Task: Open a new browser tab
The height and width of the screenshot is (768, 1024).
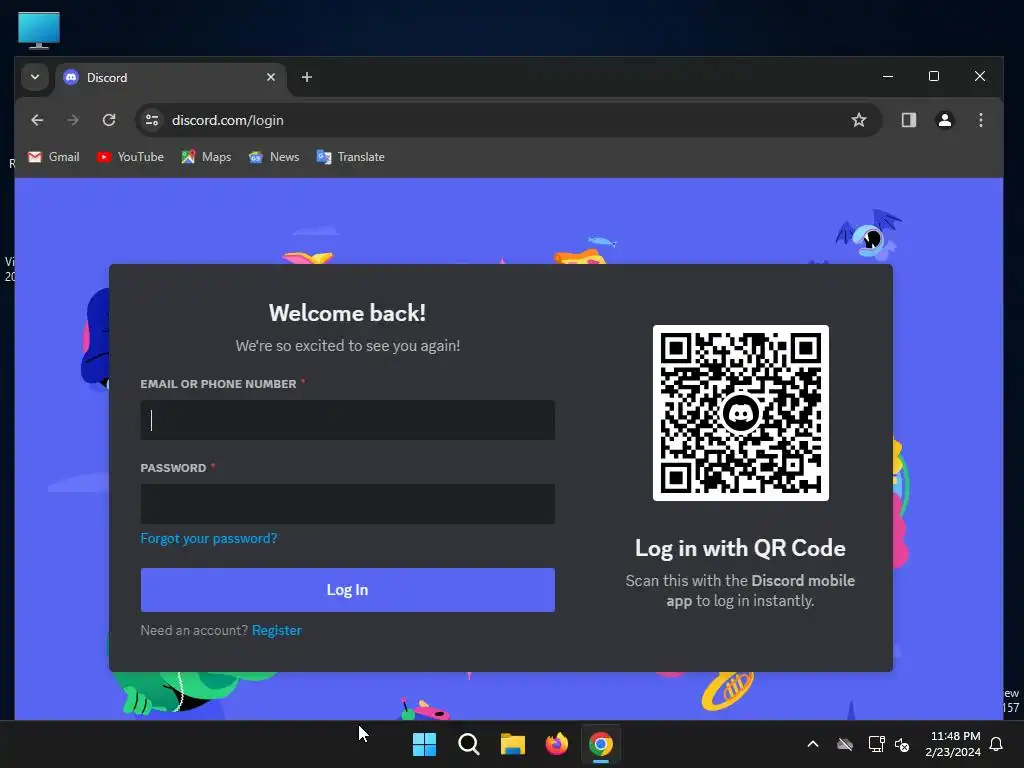Action: [x=306, y=77]
